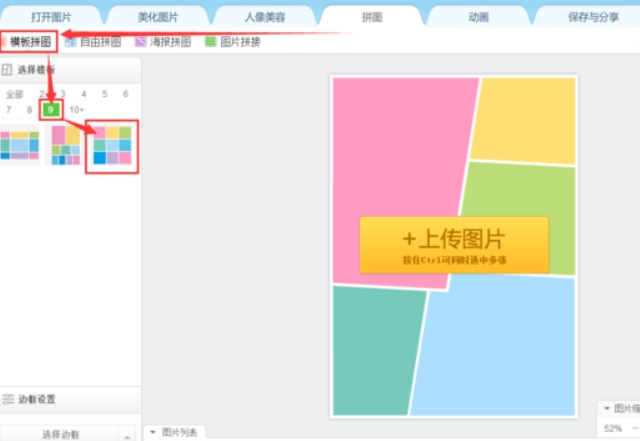
Task: Click the yellow collage cell
Action: (x=524, y=120)
